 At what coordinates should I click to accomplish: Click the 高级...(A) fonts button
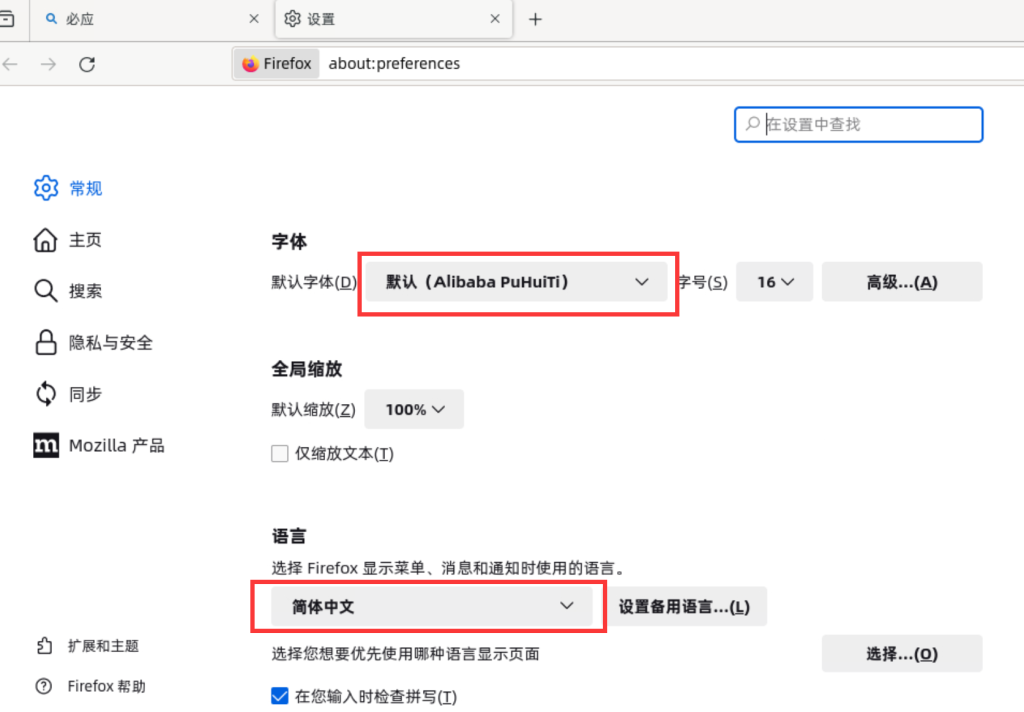pos(902,282)
